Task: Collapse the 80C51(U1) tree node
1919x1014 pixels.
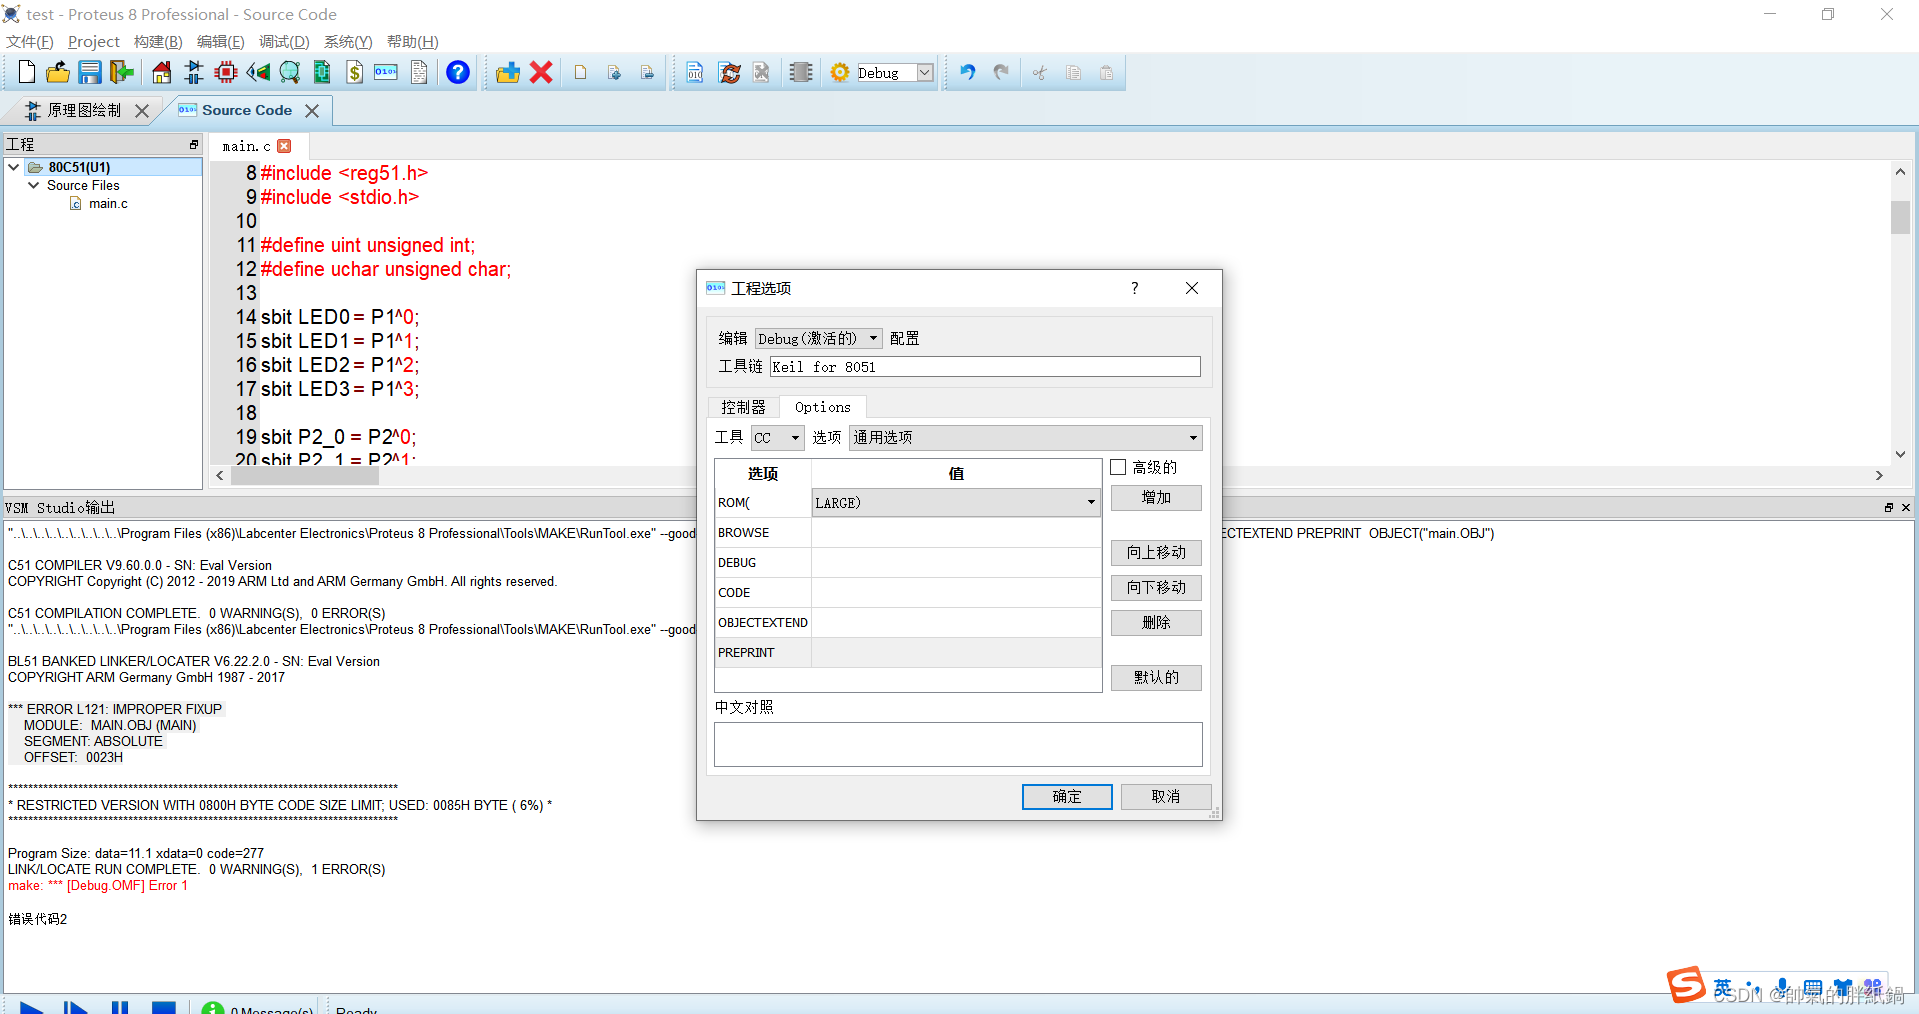Action: tap(13, 167)
